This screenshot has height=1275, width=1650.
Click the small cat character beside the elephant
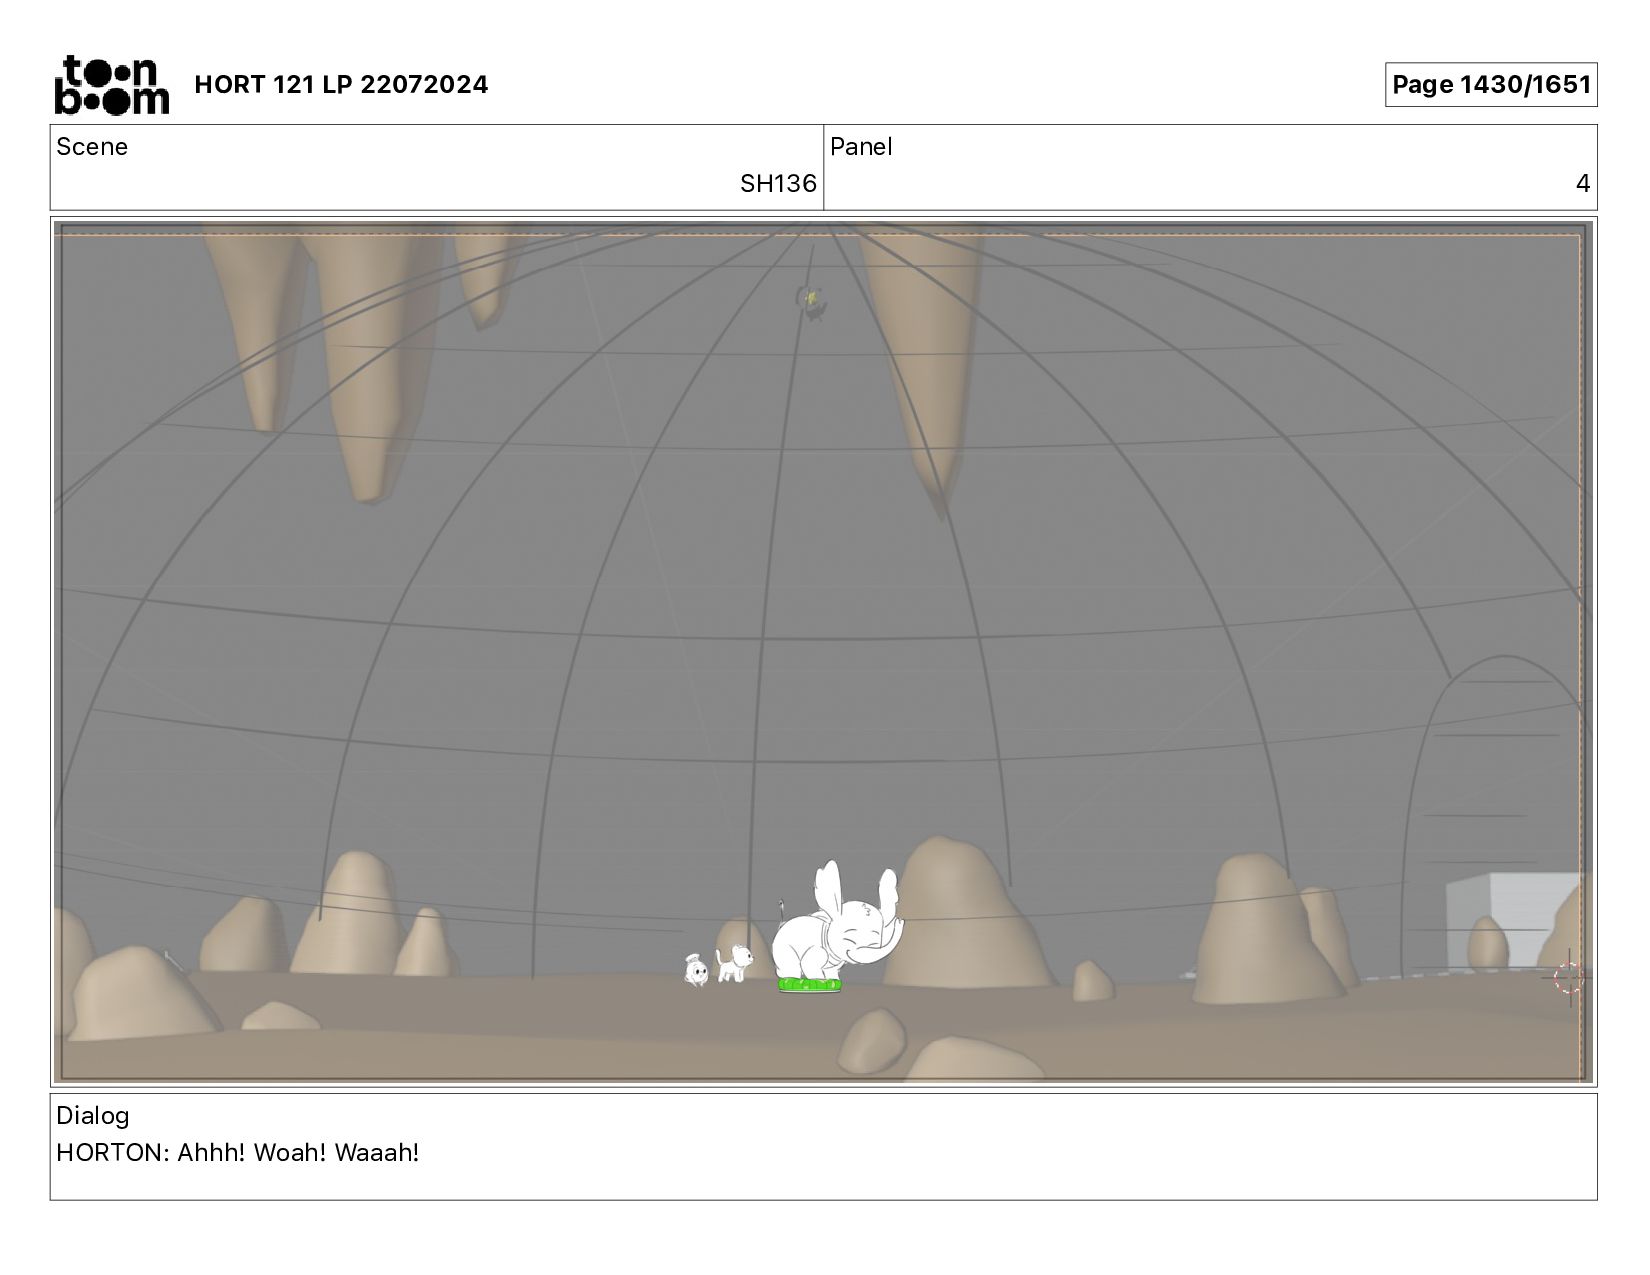[733, 963]
